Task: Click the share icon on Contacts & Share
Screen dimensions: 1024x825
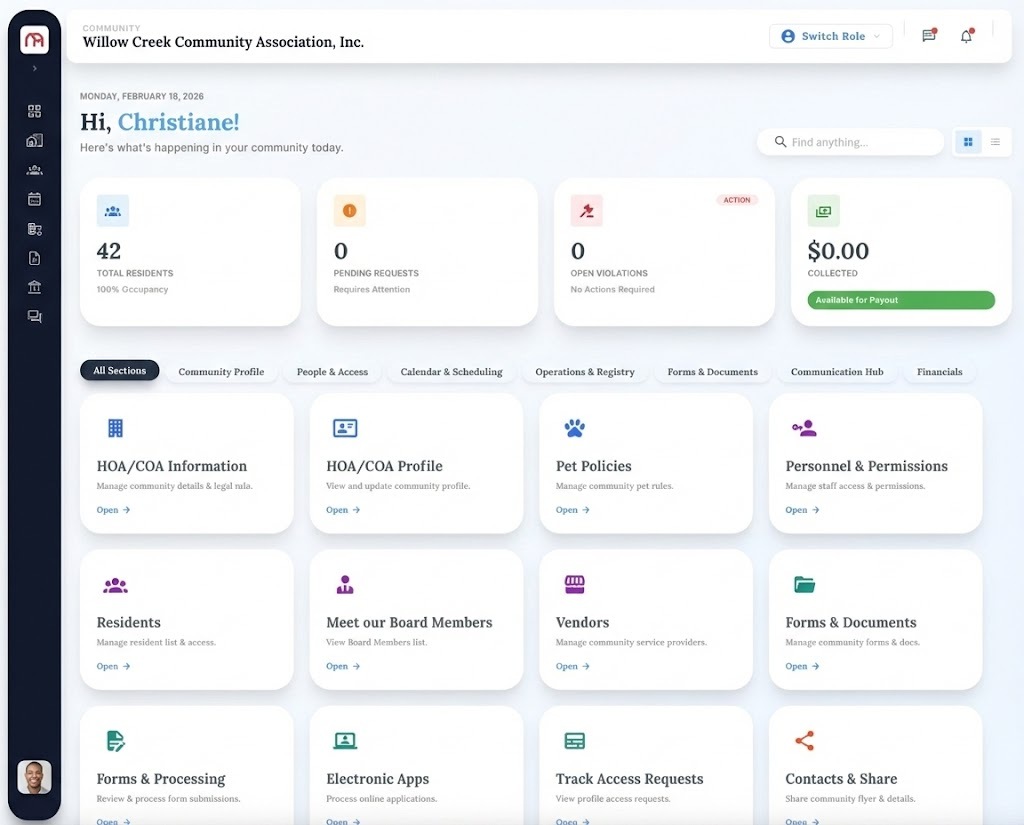Action: pos(804,741)
